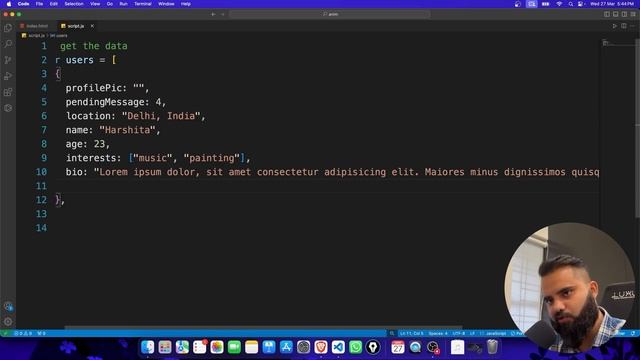Open WhatsApp from the dock
Screen dimensions: 640x360
356,347
